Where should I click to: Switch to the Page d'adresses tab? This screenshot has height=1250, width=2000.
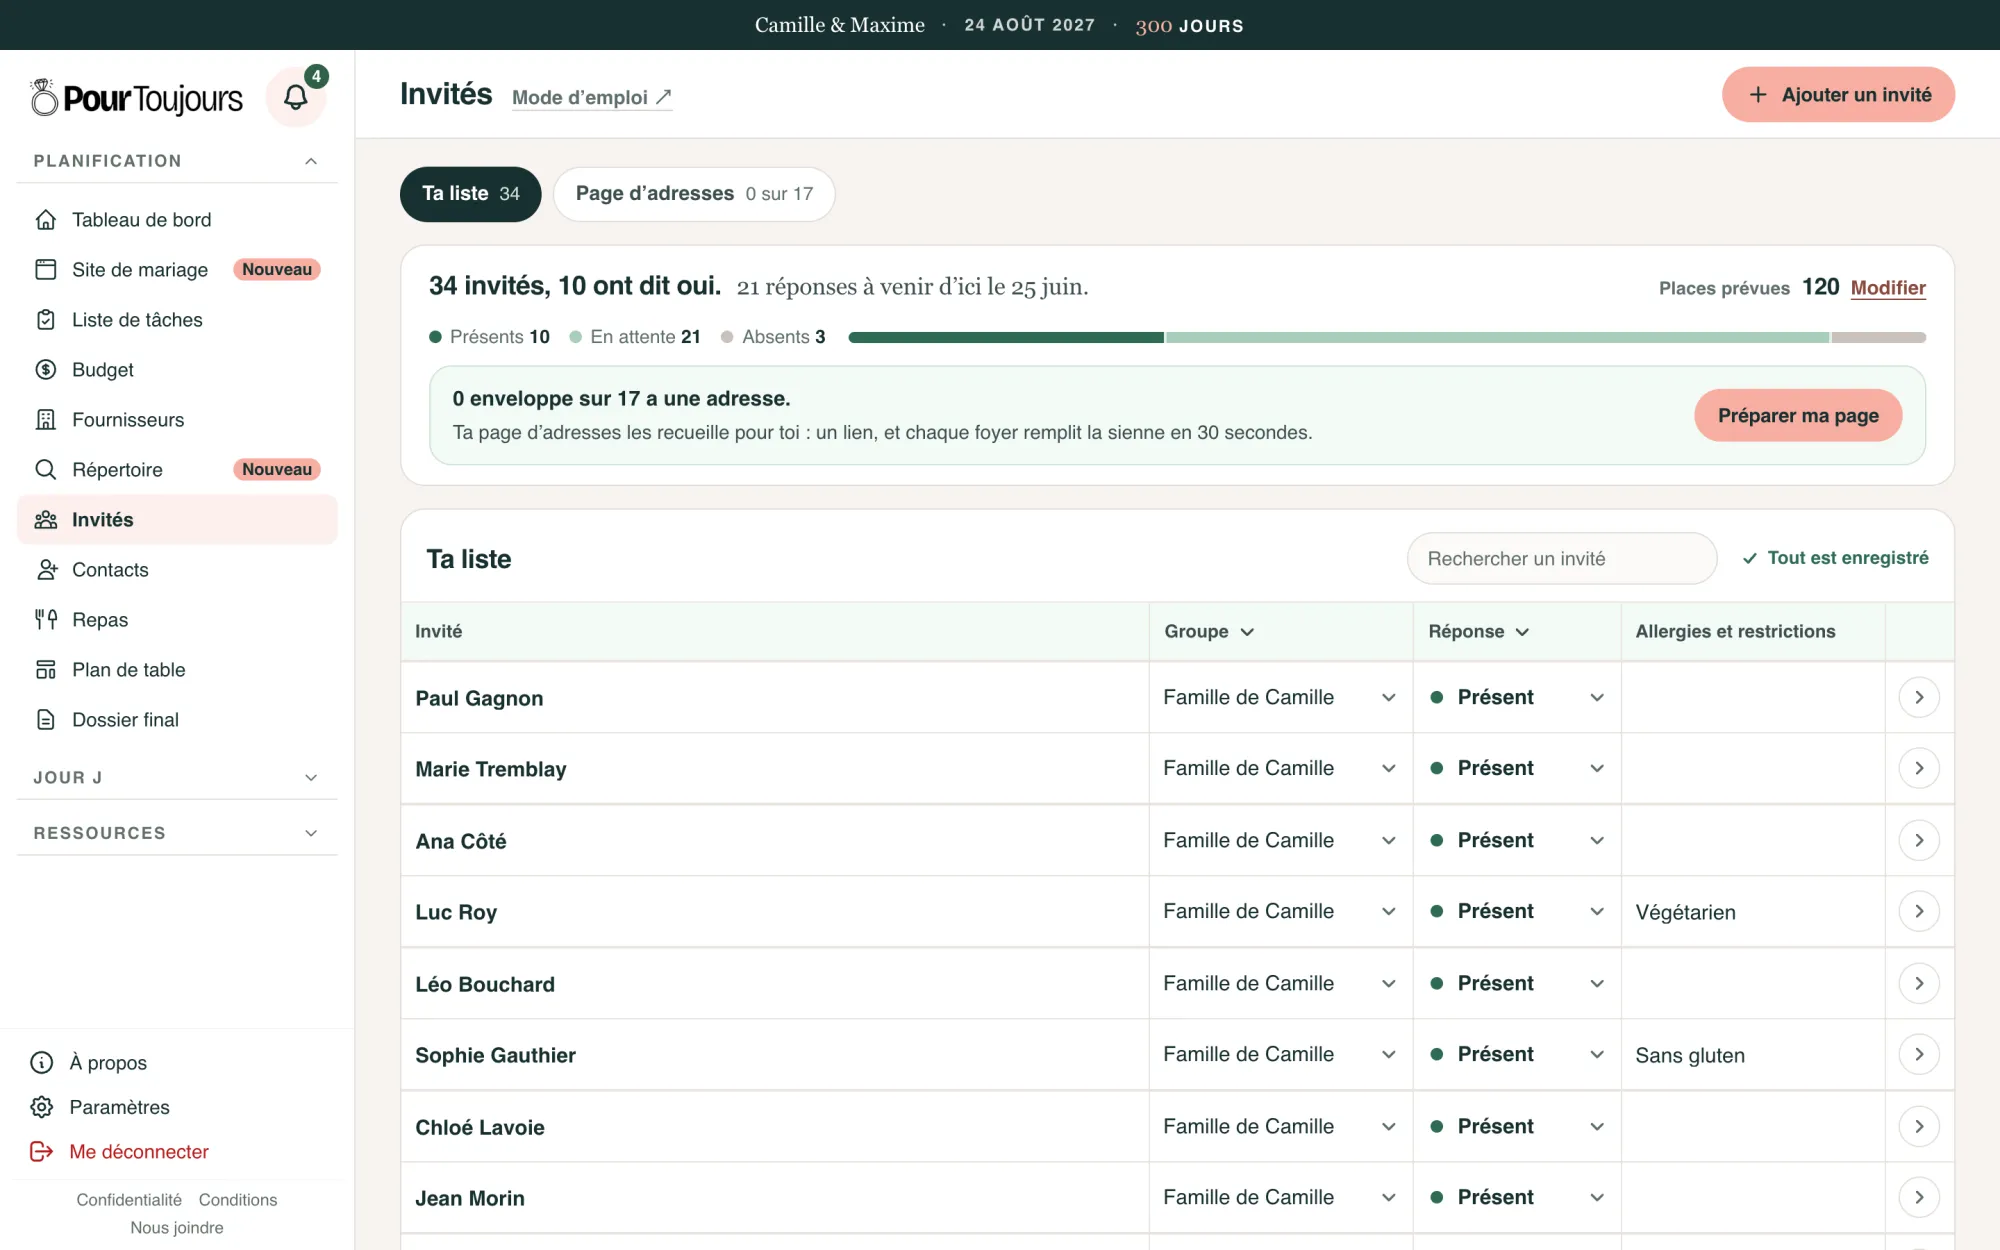pos(694,194)
